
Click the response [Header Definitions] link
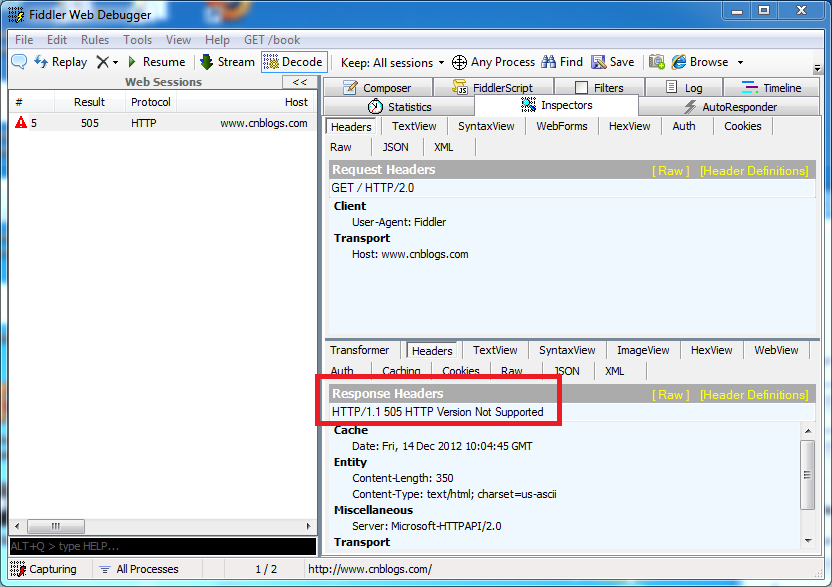[x=754, y=395]
